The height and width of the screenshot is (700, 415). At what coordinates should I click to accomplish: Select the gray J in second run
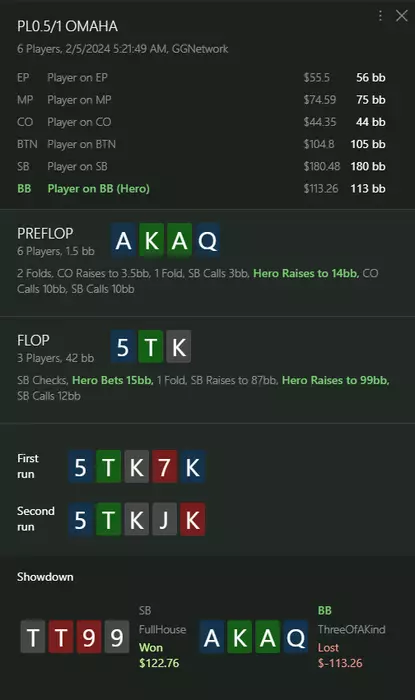164,520
